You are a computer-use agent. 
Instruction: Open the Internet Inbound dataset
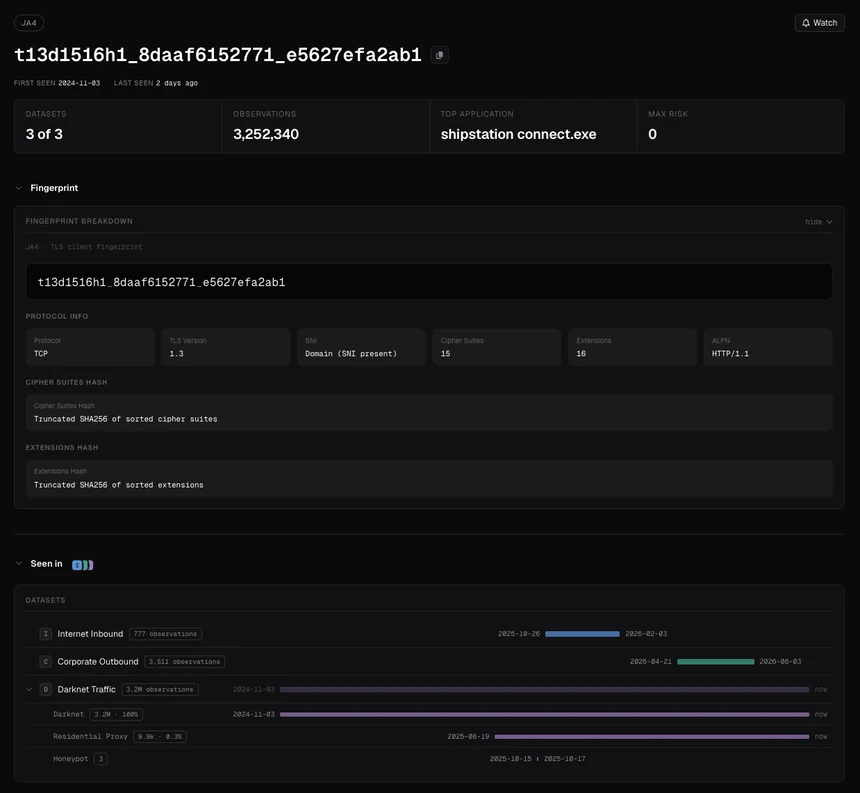click(x=90, y=634)
